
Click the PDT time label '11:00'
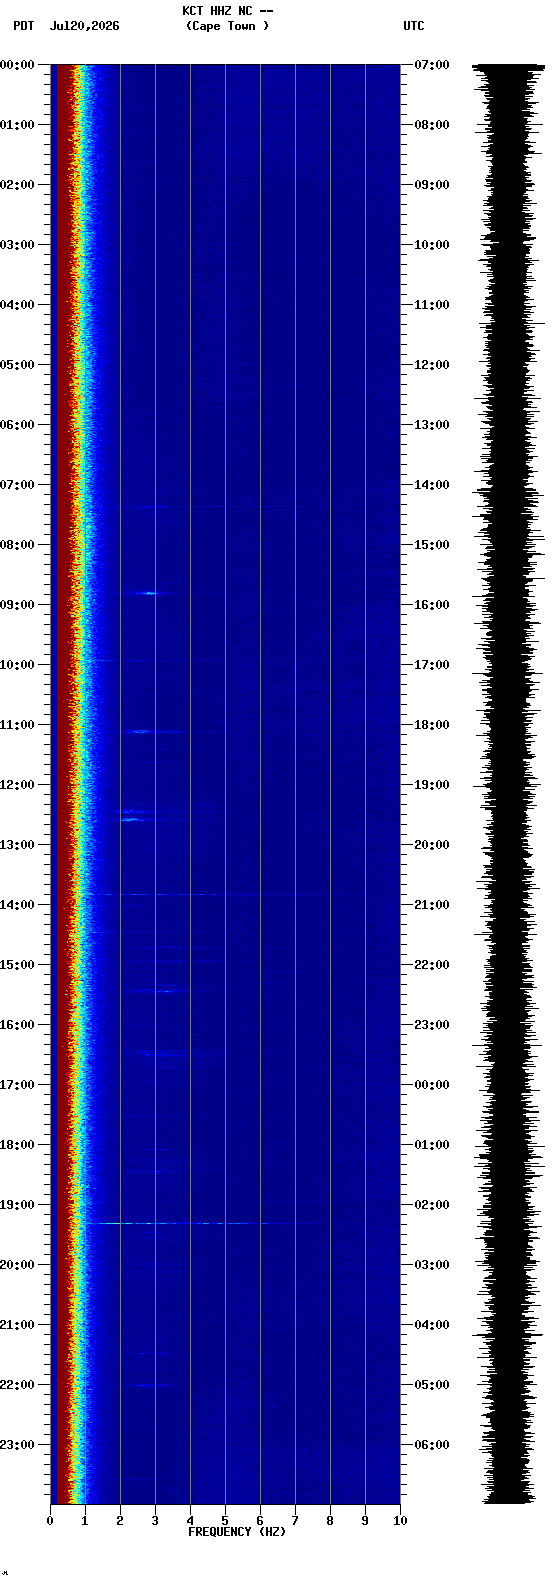[x=17, y=725]
